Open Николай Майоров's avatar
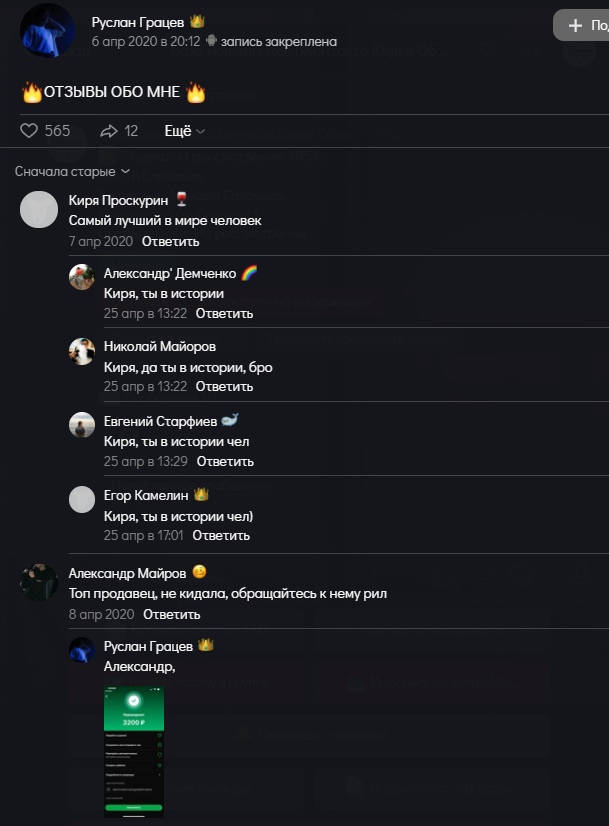This screenshot has height=826, width=609. pos(82,351)
